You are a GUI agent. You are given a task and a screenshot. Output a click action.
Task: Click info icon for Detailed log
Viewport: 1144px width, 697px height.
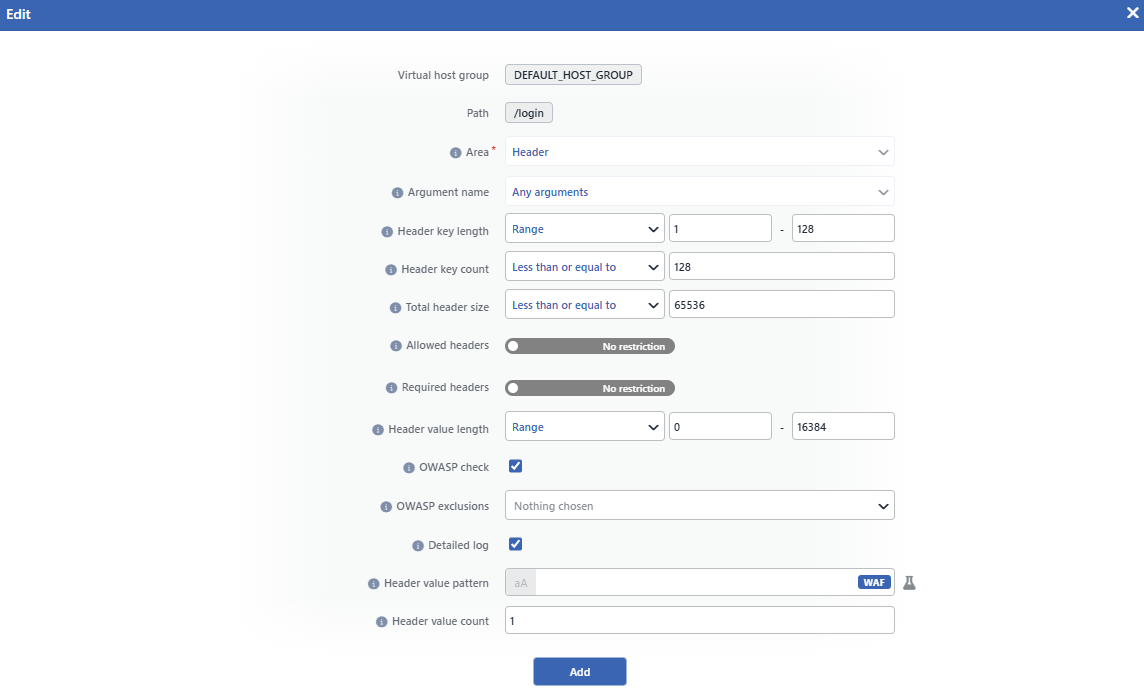(417, 545)
